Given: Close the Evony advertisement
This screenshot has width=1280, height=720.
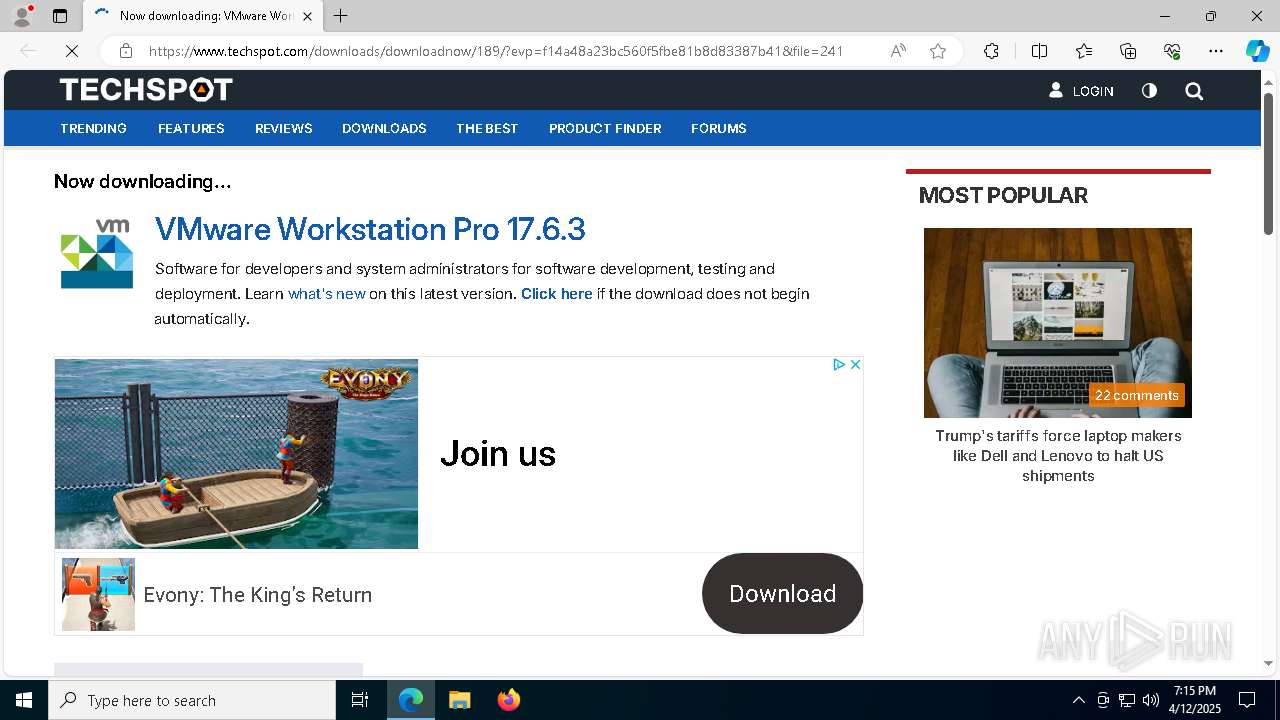Looking at the screenshot, I should [x=856, y=365].
